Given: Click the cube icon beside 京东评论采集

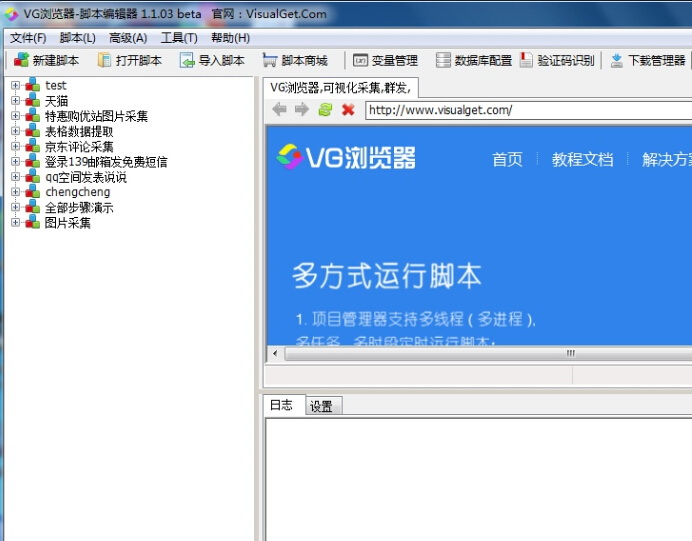Looking at the screenshot, I should (32, 146).
